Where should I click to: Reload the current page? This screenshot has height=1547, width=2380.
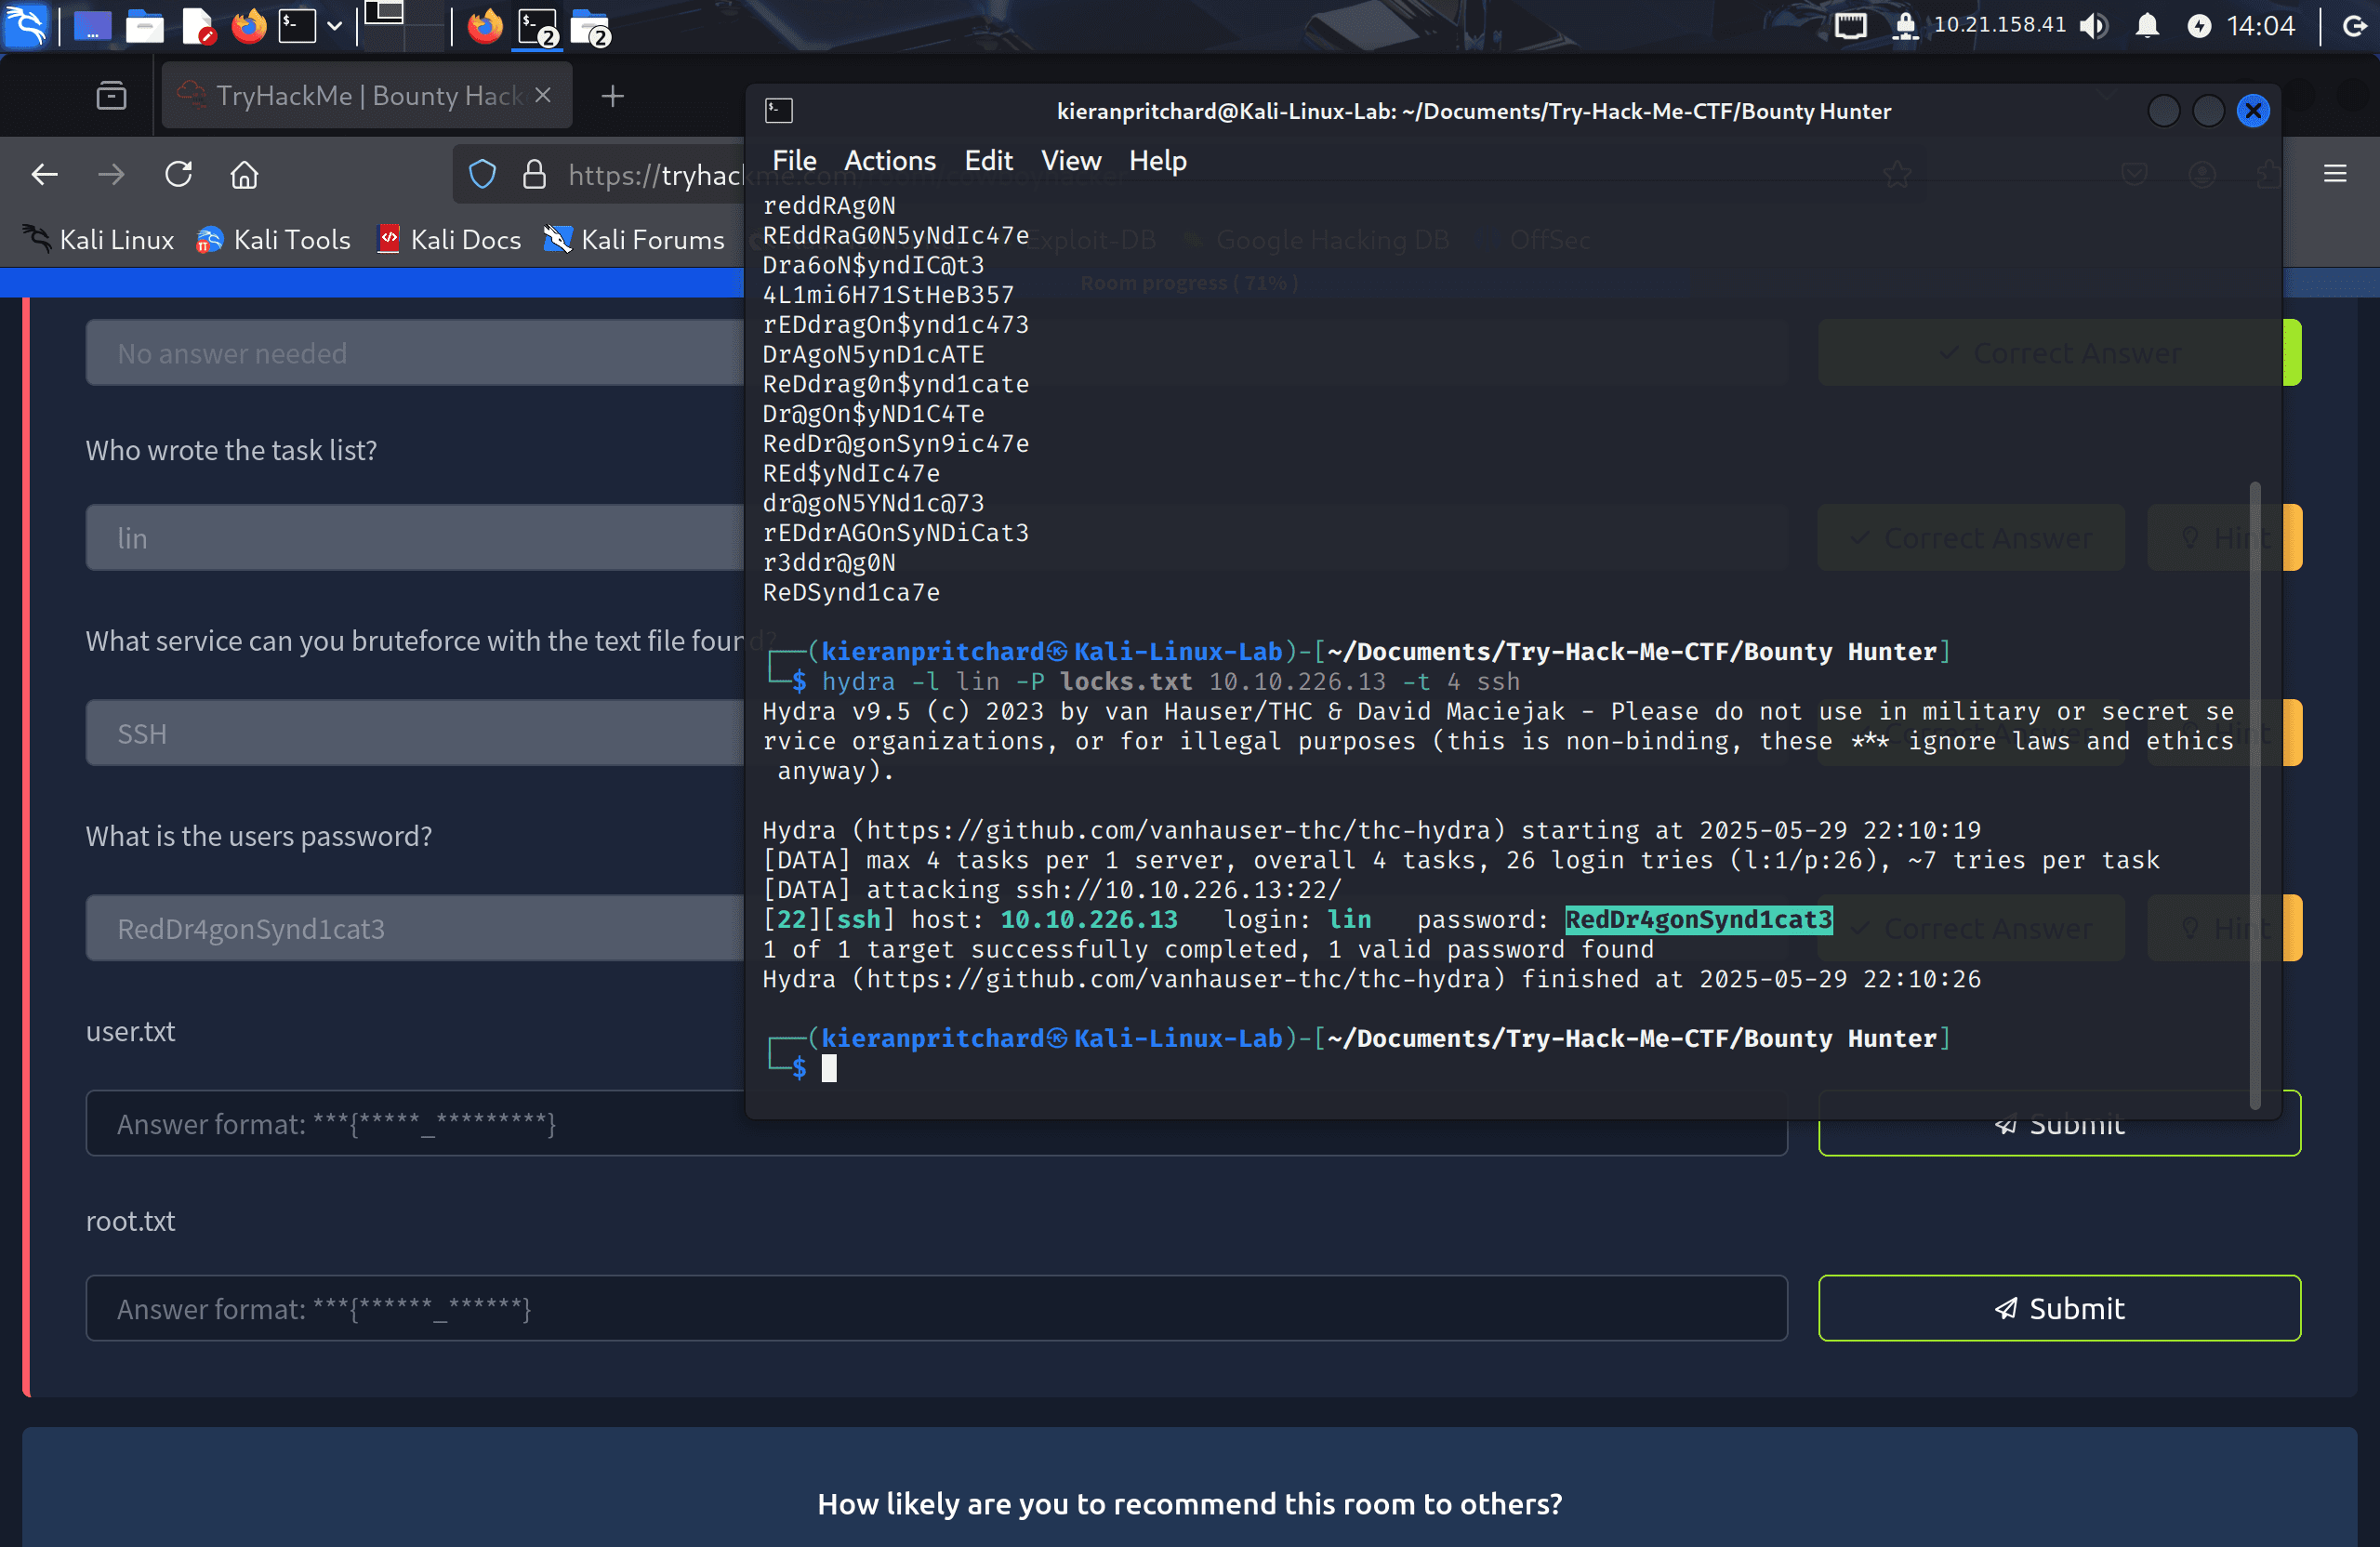(x=178, y=175)
